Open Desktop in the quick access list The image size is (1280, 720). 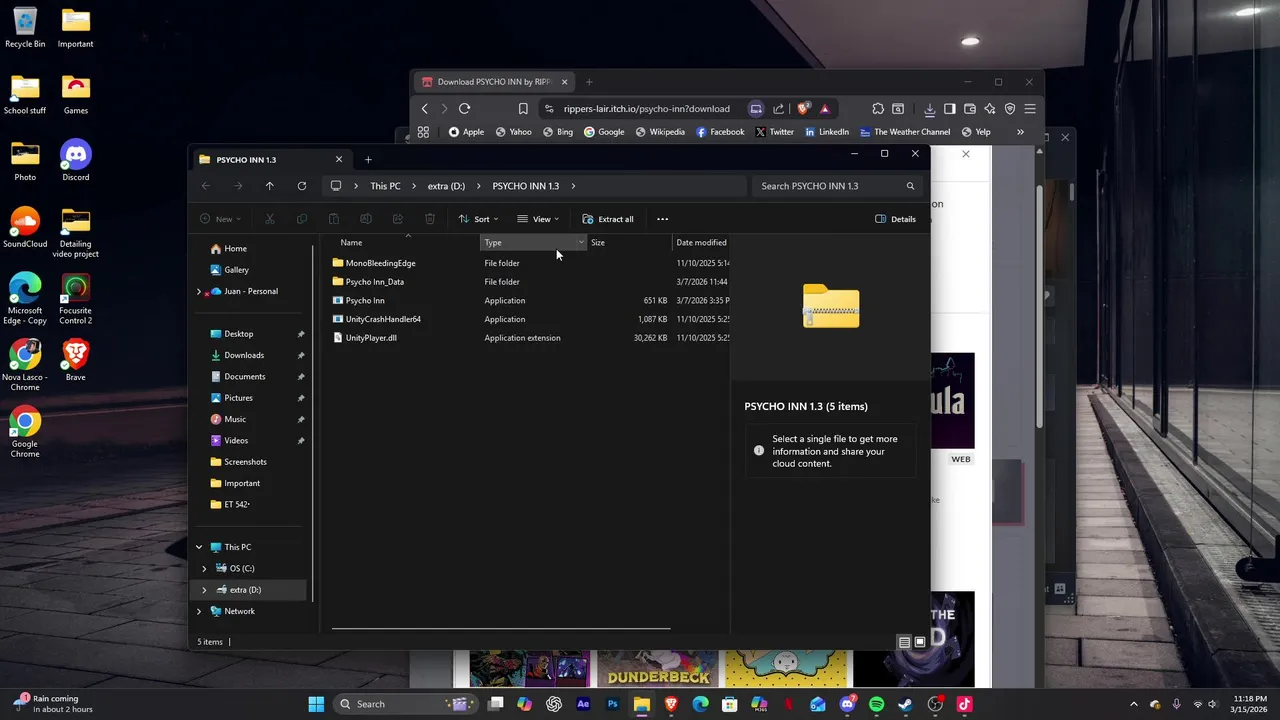click(x=238, y=334)
